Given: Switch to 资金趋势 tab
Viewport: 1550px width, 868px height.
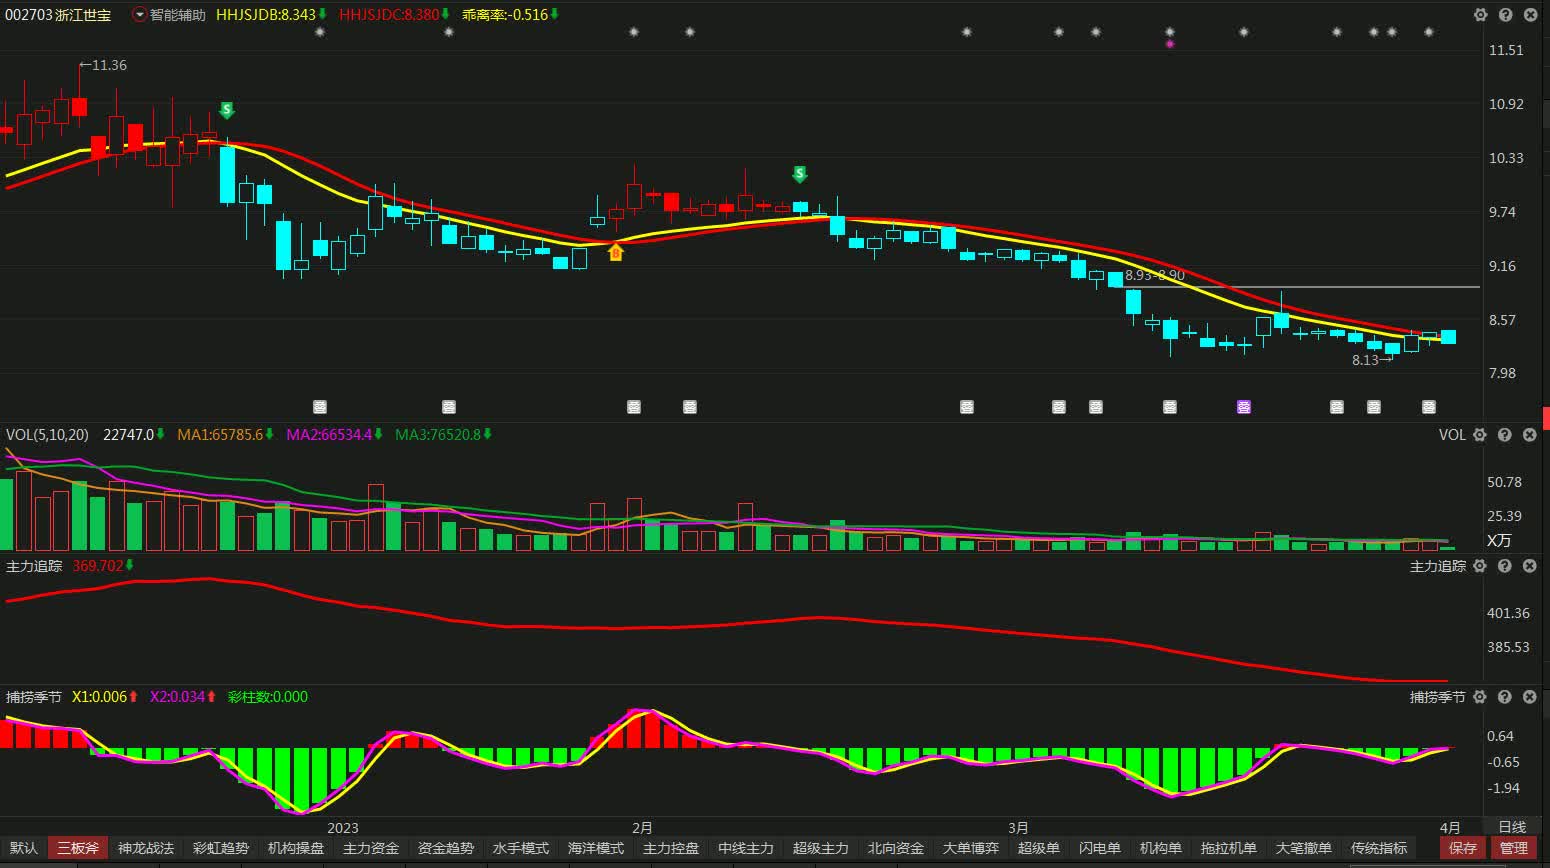Looking at the screenshot, I should point(446,848).
